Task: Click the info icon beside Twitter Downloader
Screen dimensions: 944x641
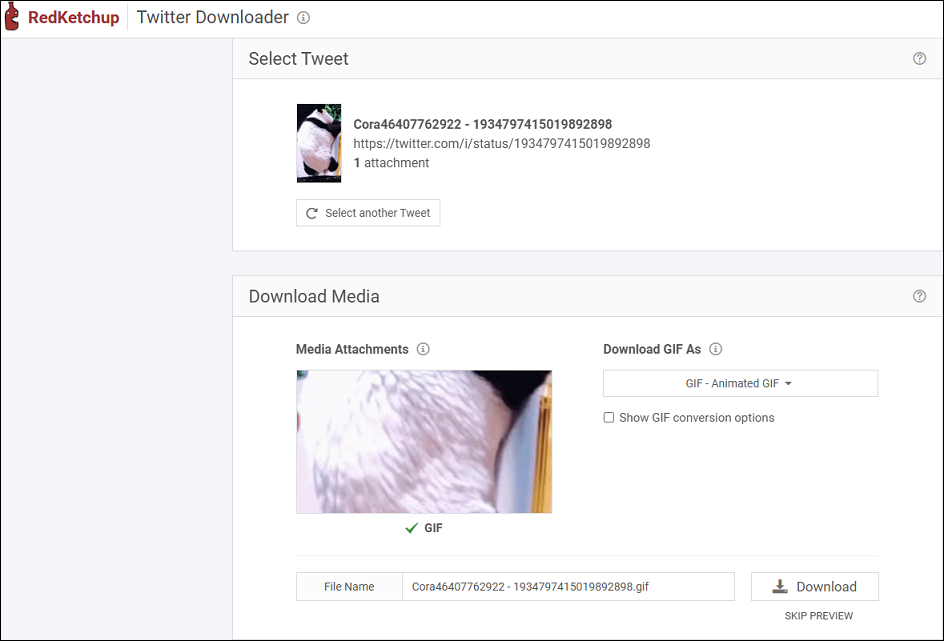Action: coord(303,17)
